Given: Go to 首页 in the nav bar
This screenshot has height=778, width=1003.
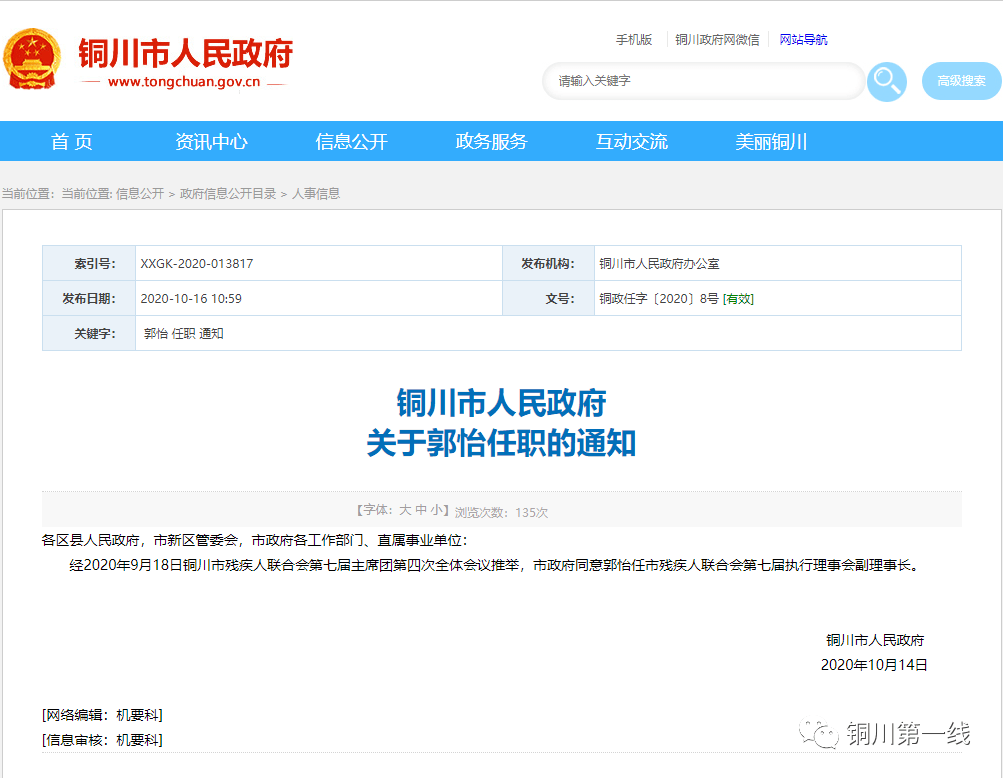Looking at the screenshot, I should (72, 141).
